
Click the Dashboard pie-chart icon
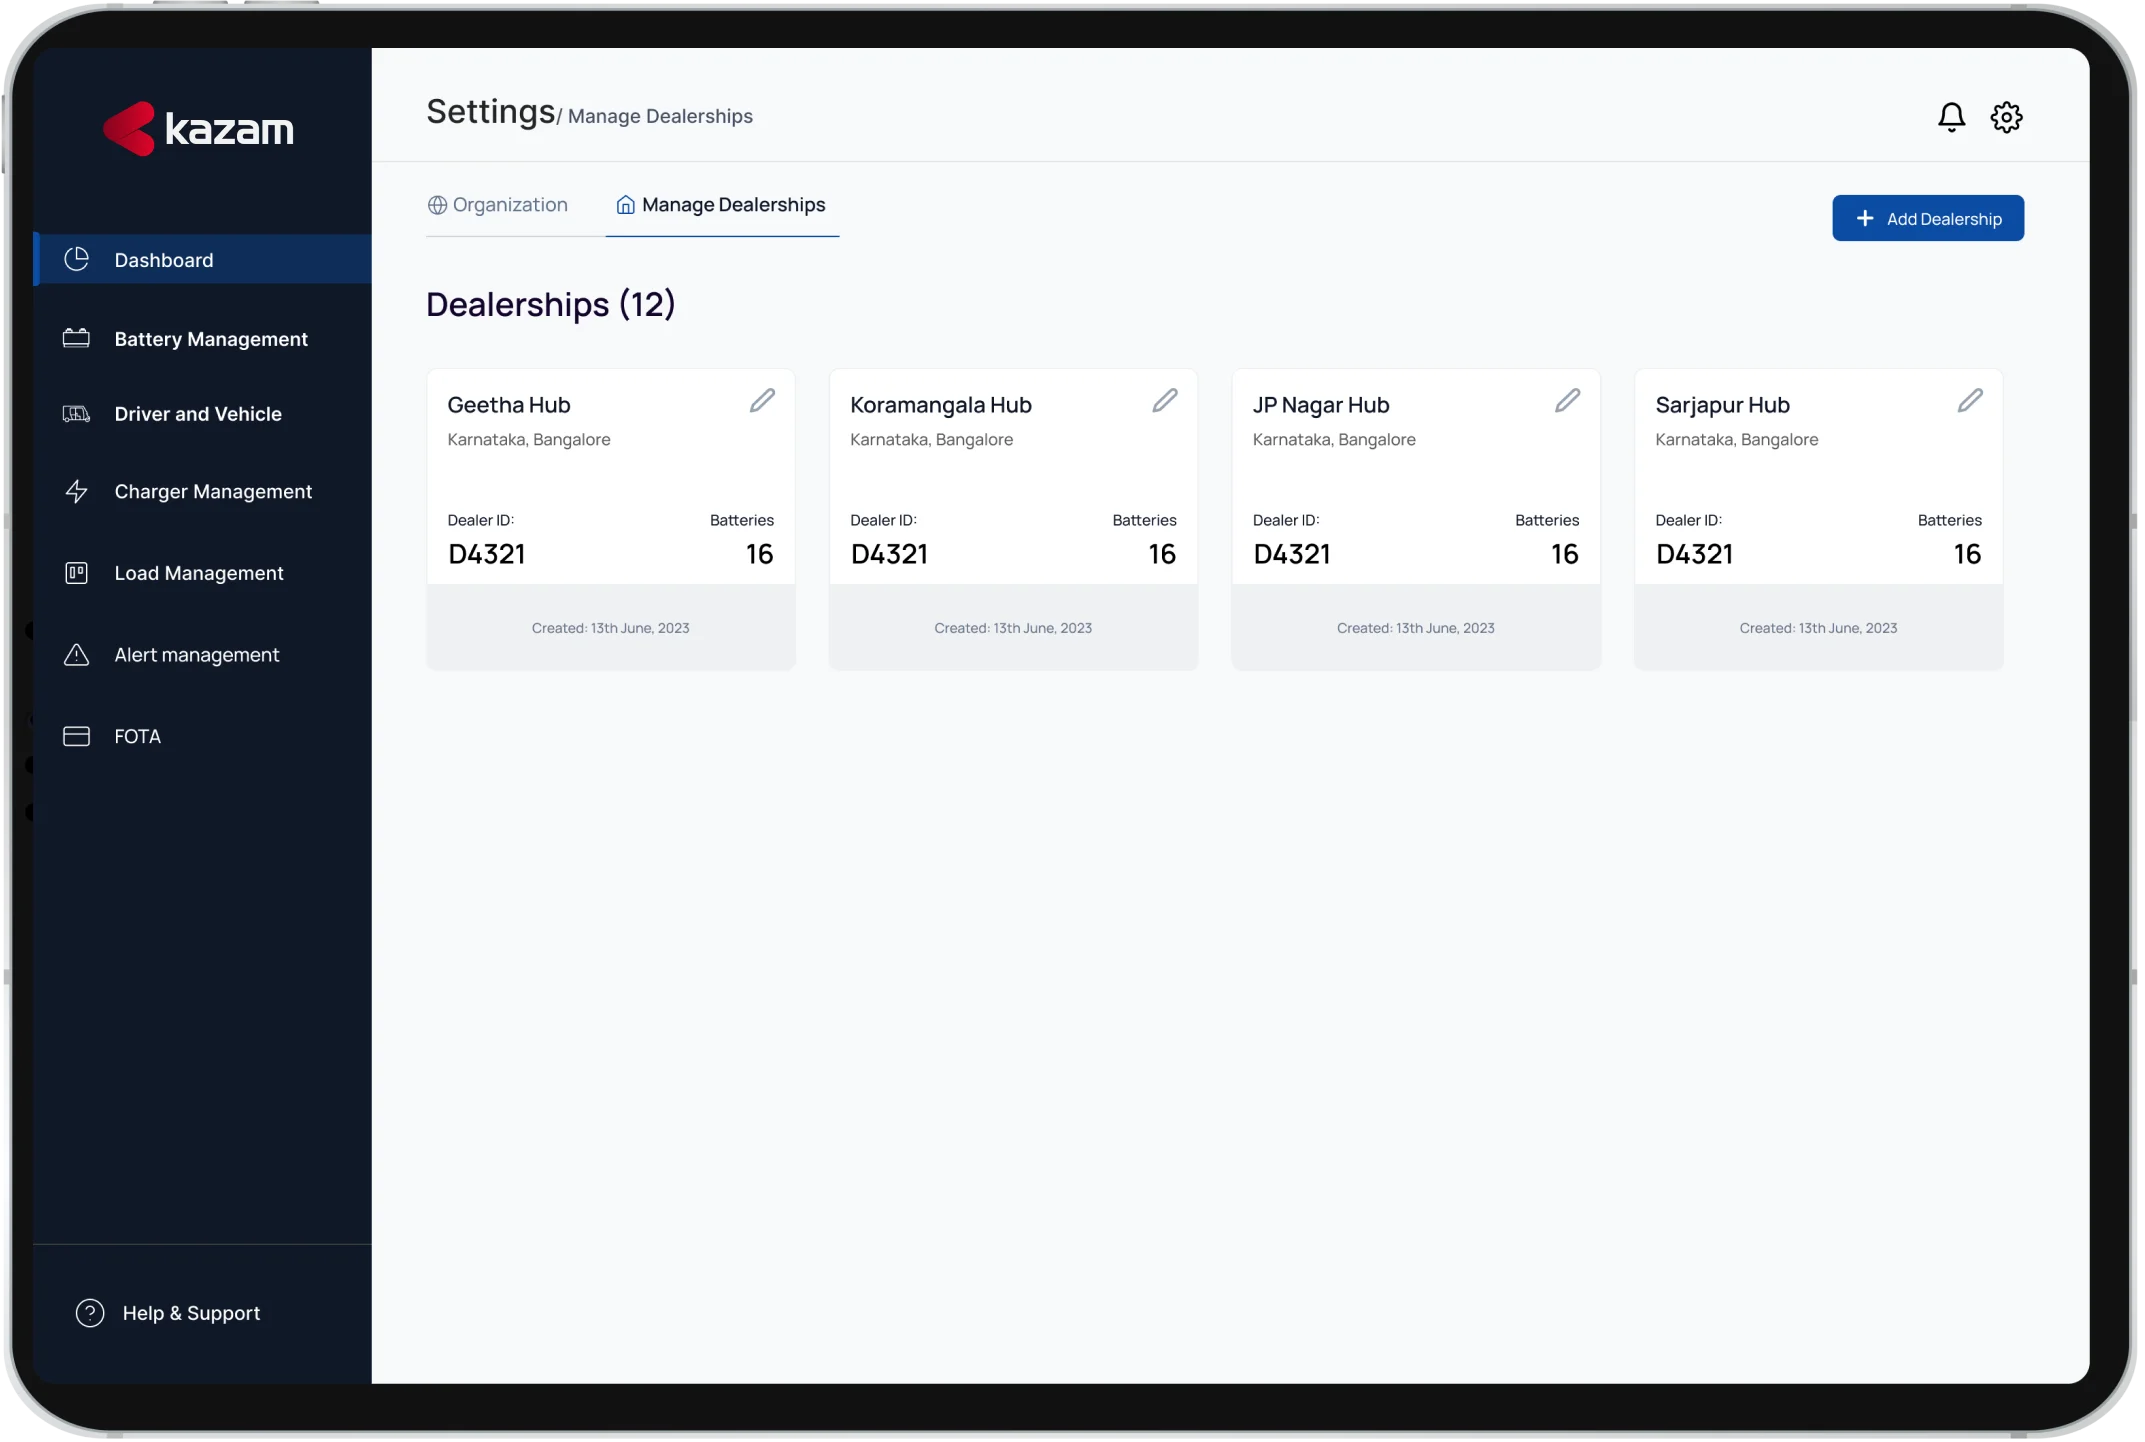click(x=77, y=260)
